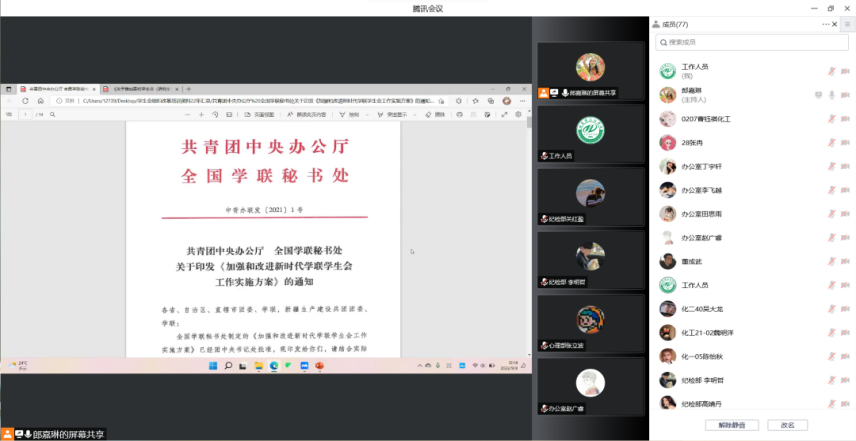
Task: Click the PDF page number field
Action: coord(25,115)
